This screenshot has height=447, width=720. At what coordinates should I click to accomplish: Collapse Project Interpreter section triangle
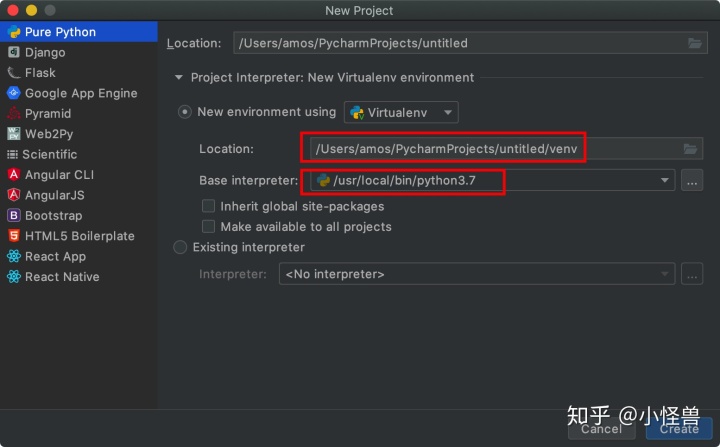(179, 77)
